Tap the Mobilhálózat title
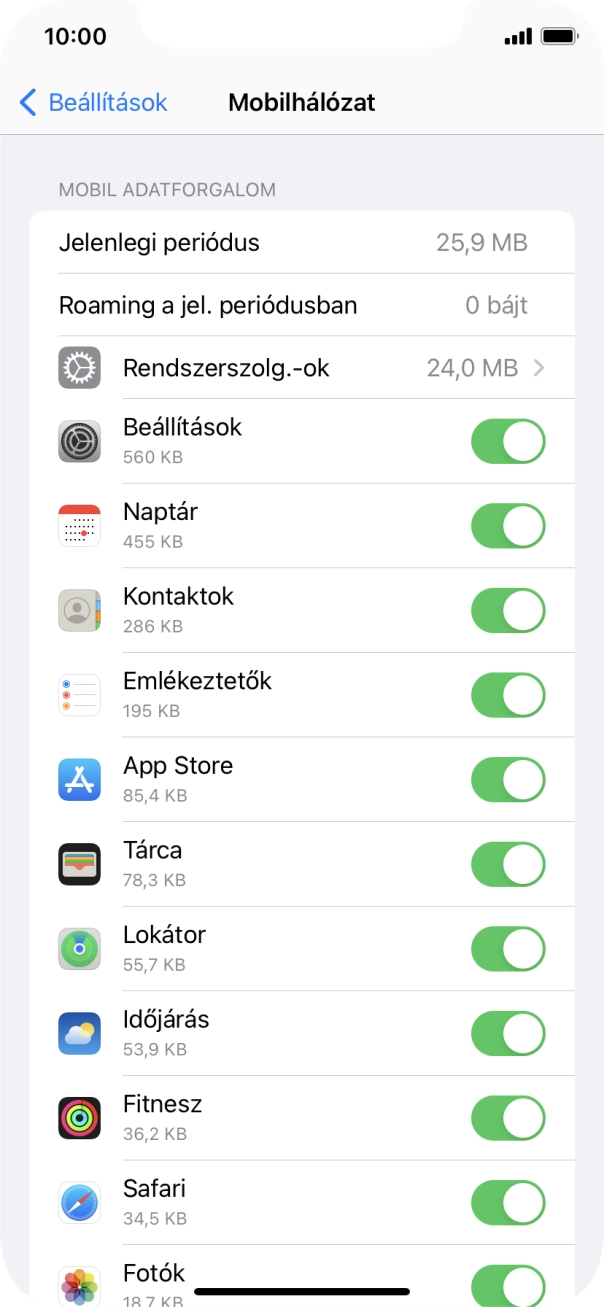The width and height of the screenshot is (604, 1307). [302, 102]
